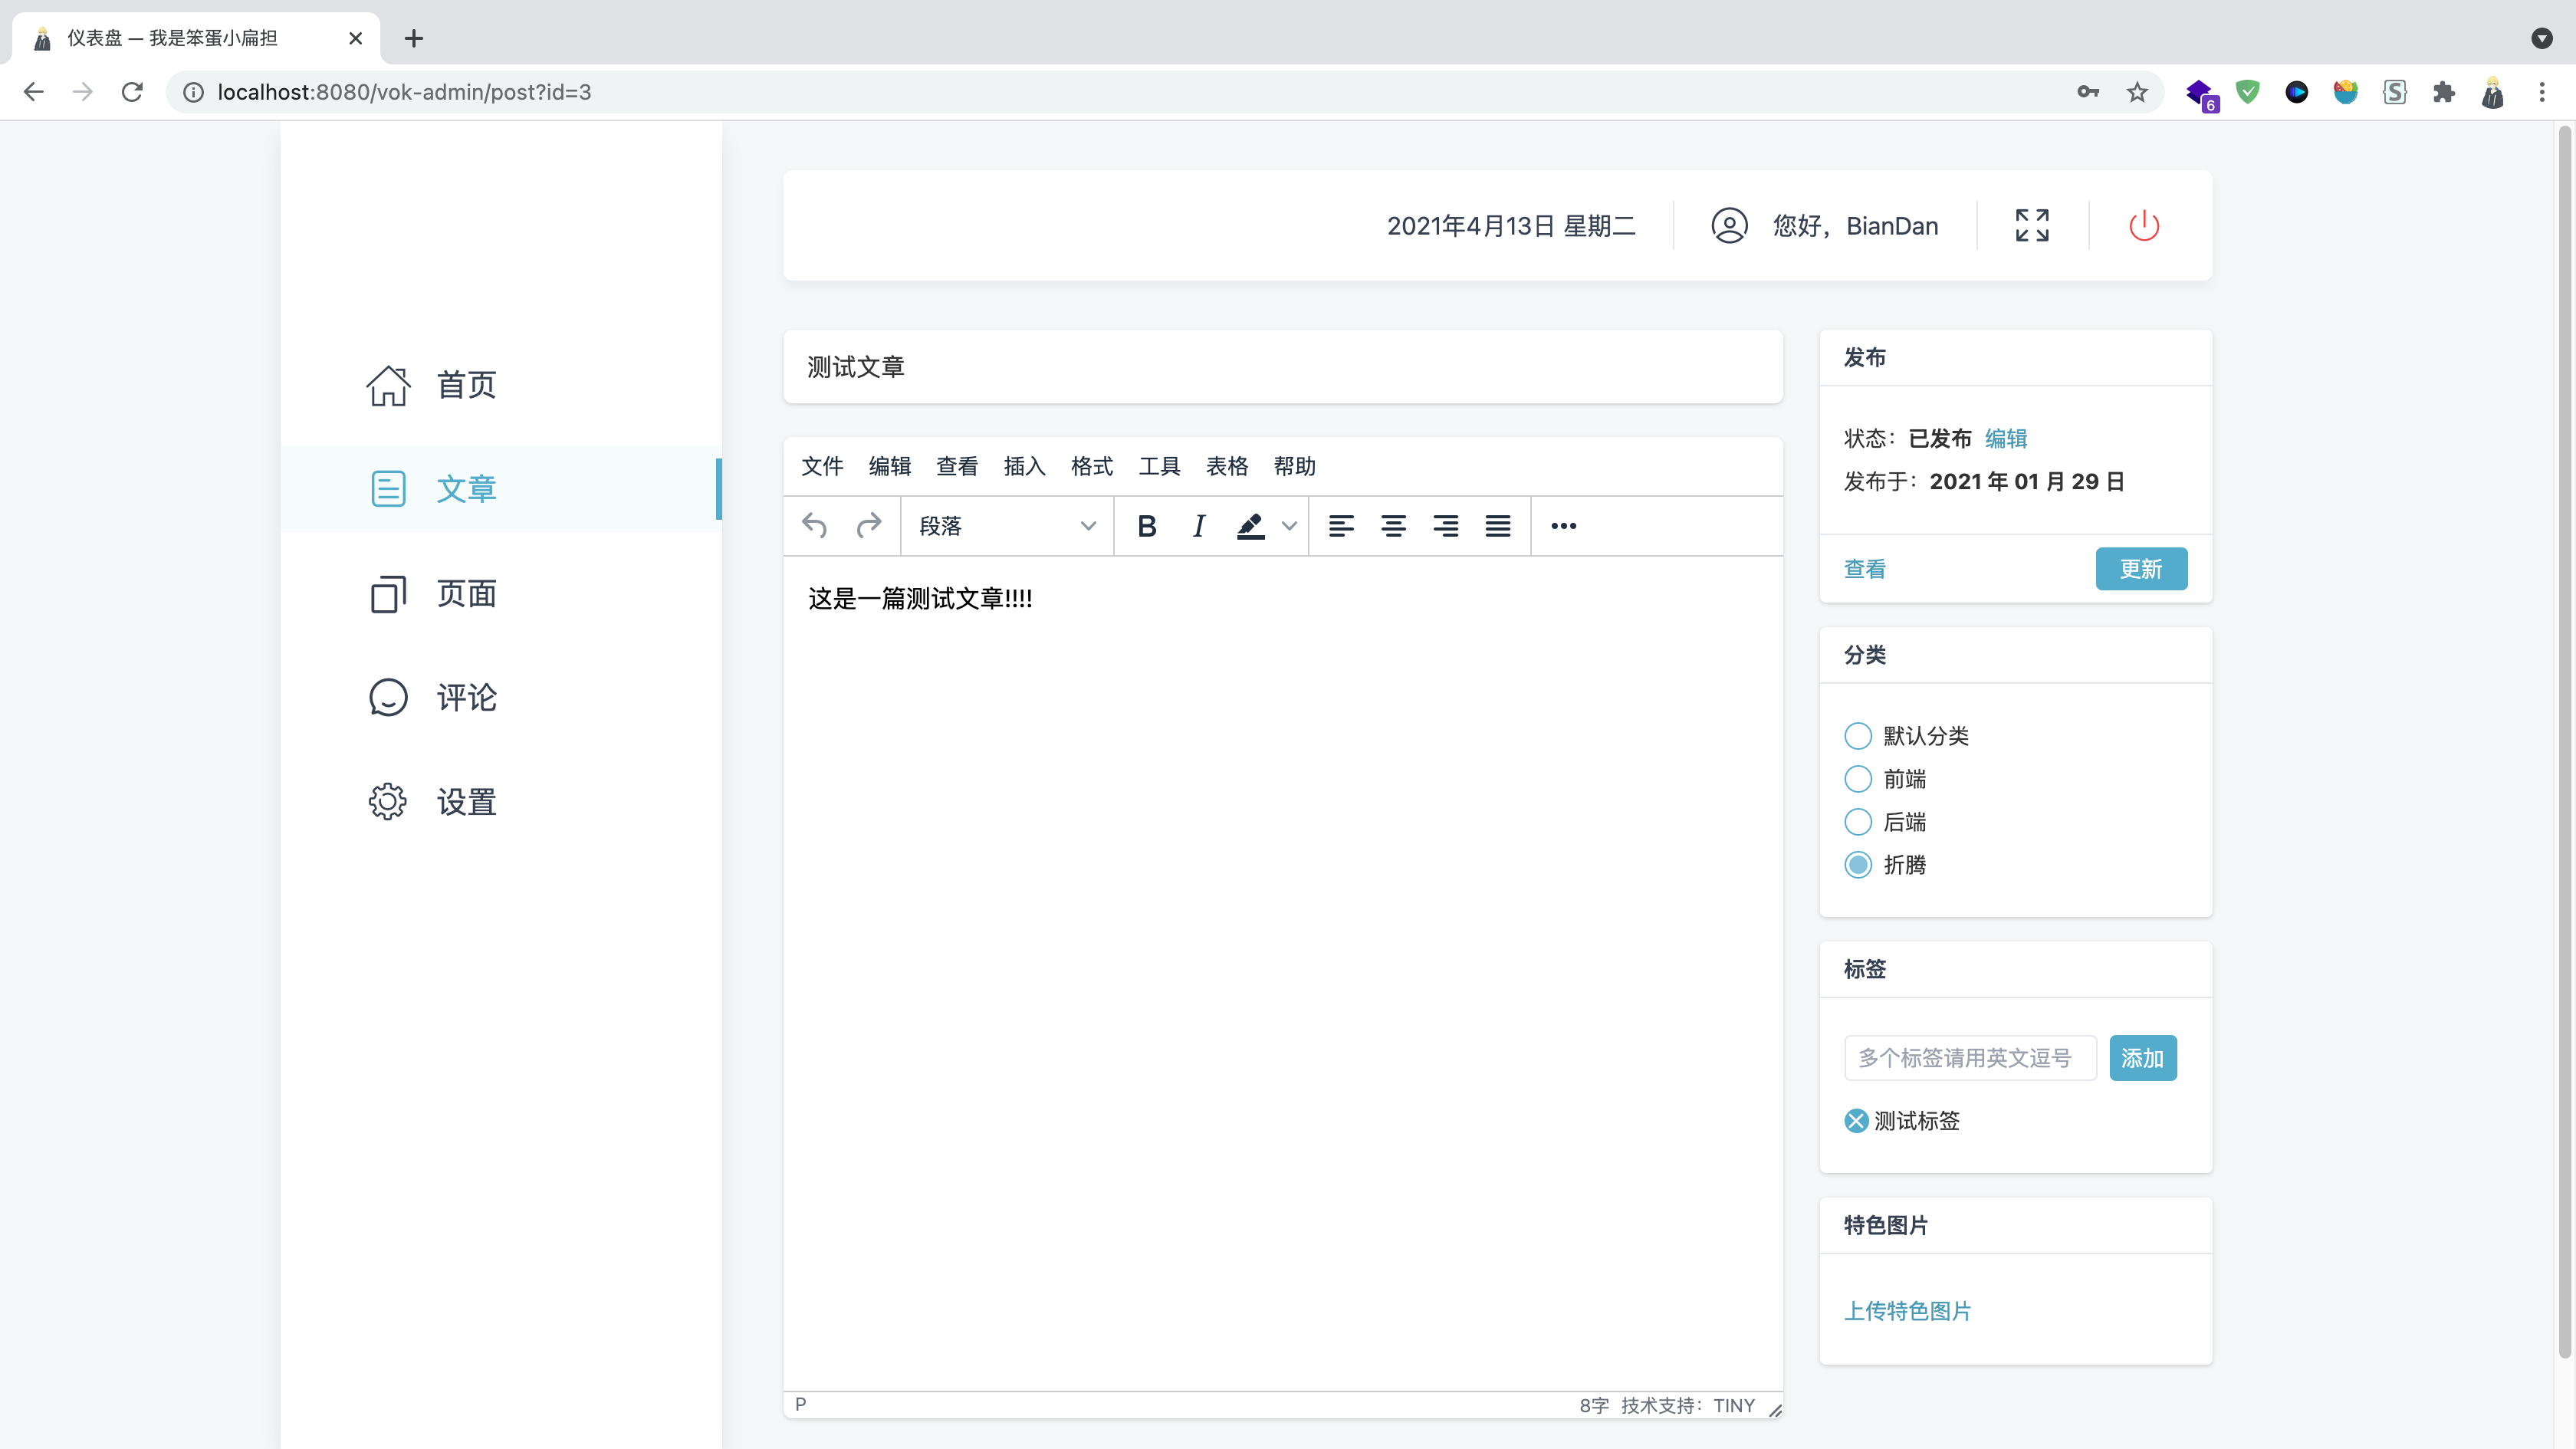Reveal more toolbar options via ellipsis
The image size is (2576, 1449).
click(1563, 526)
